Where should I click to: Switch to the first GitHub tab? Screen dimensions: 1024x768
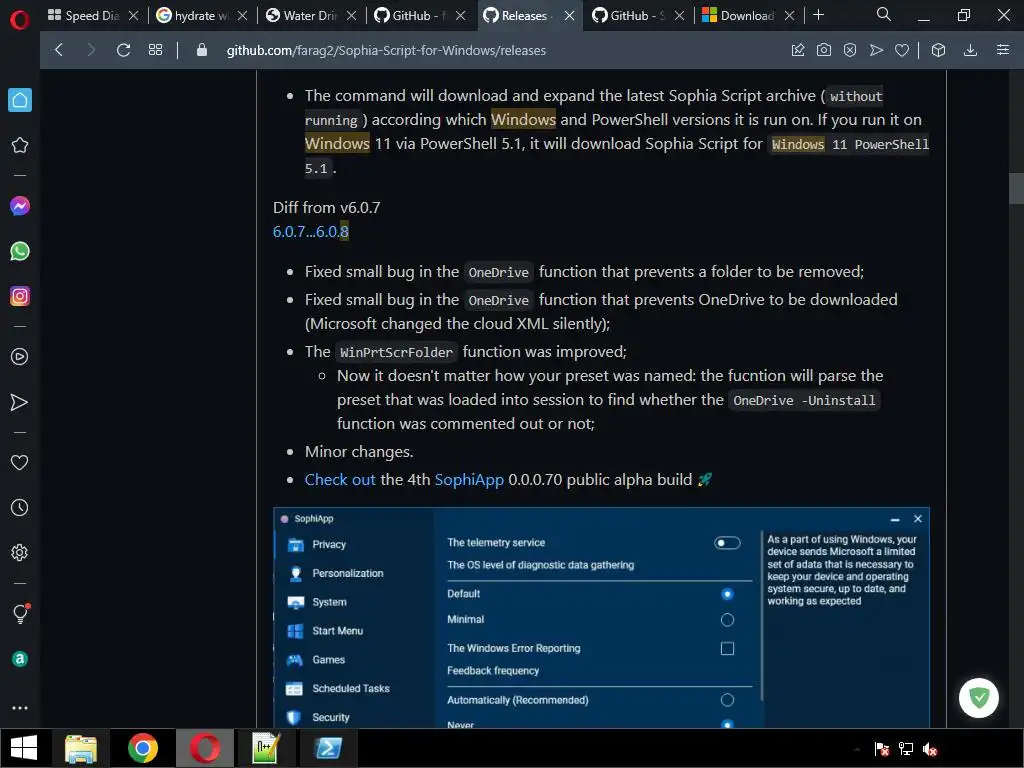[x=419, y=16]
